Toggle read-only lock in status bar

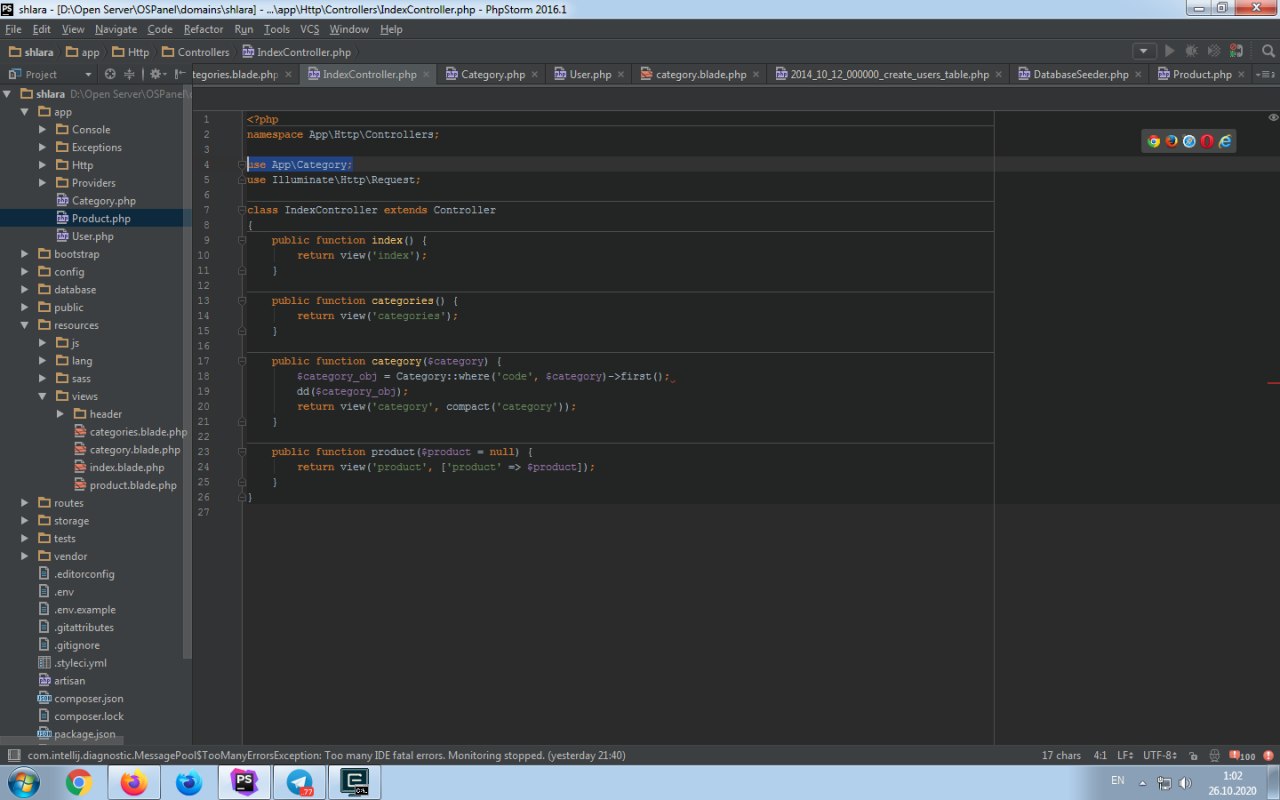tap(1194, 756)
